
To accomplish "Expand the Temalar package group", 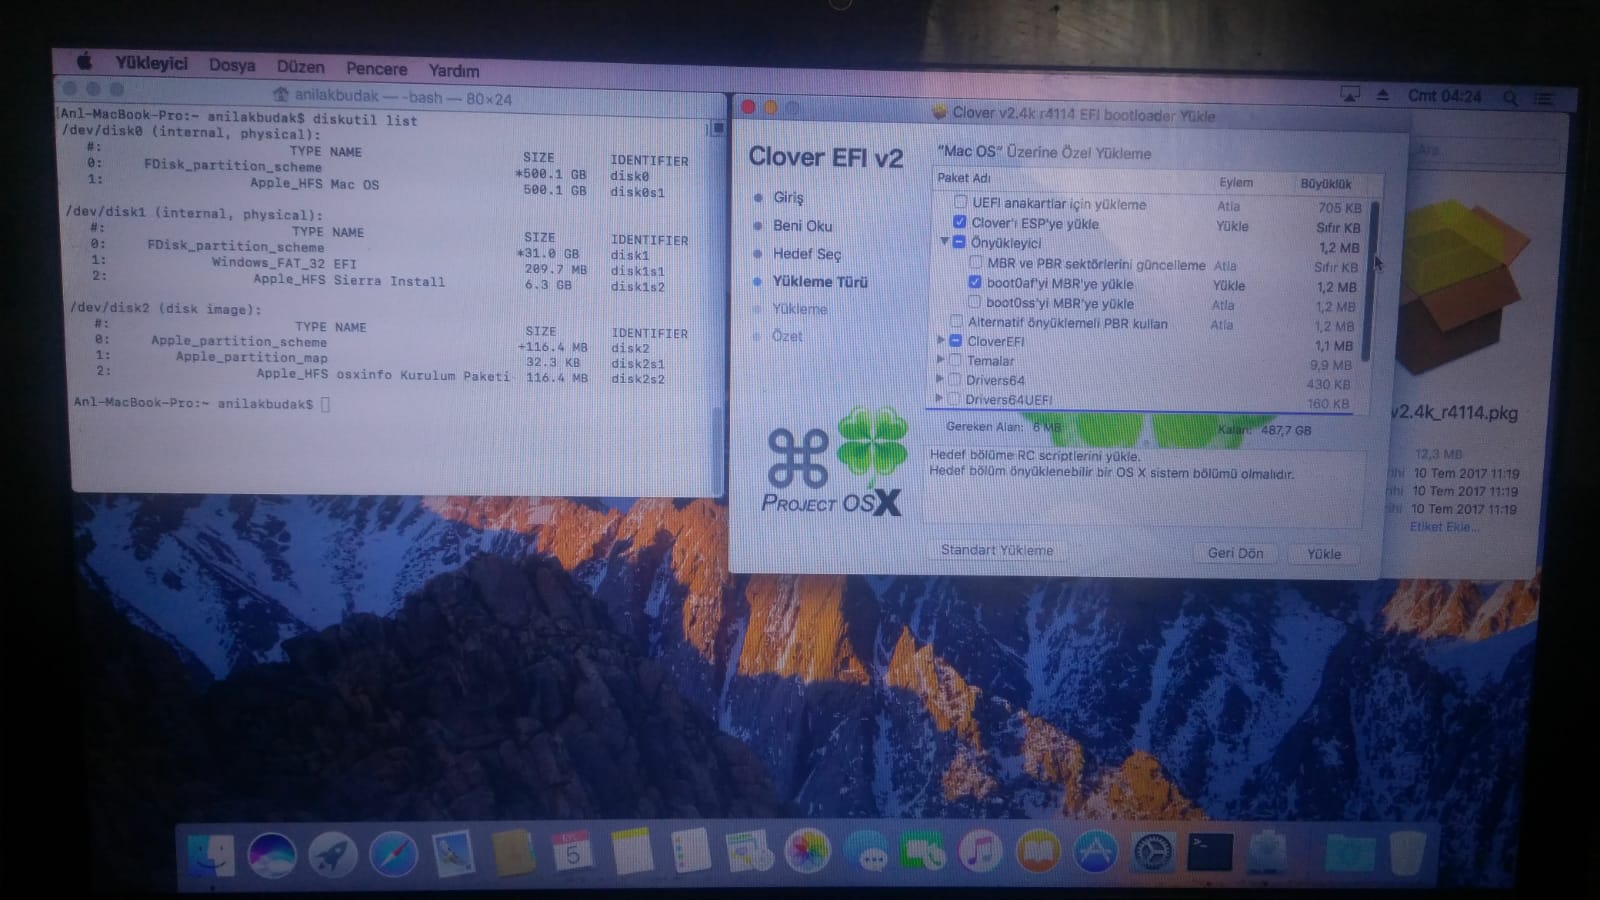I will click(x=940, y=360).
